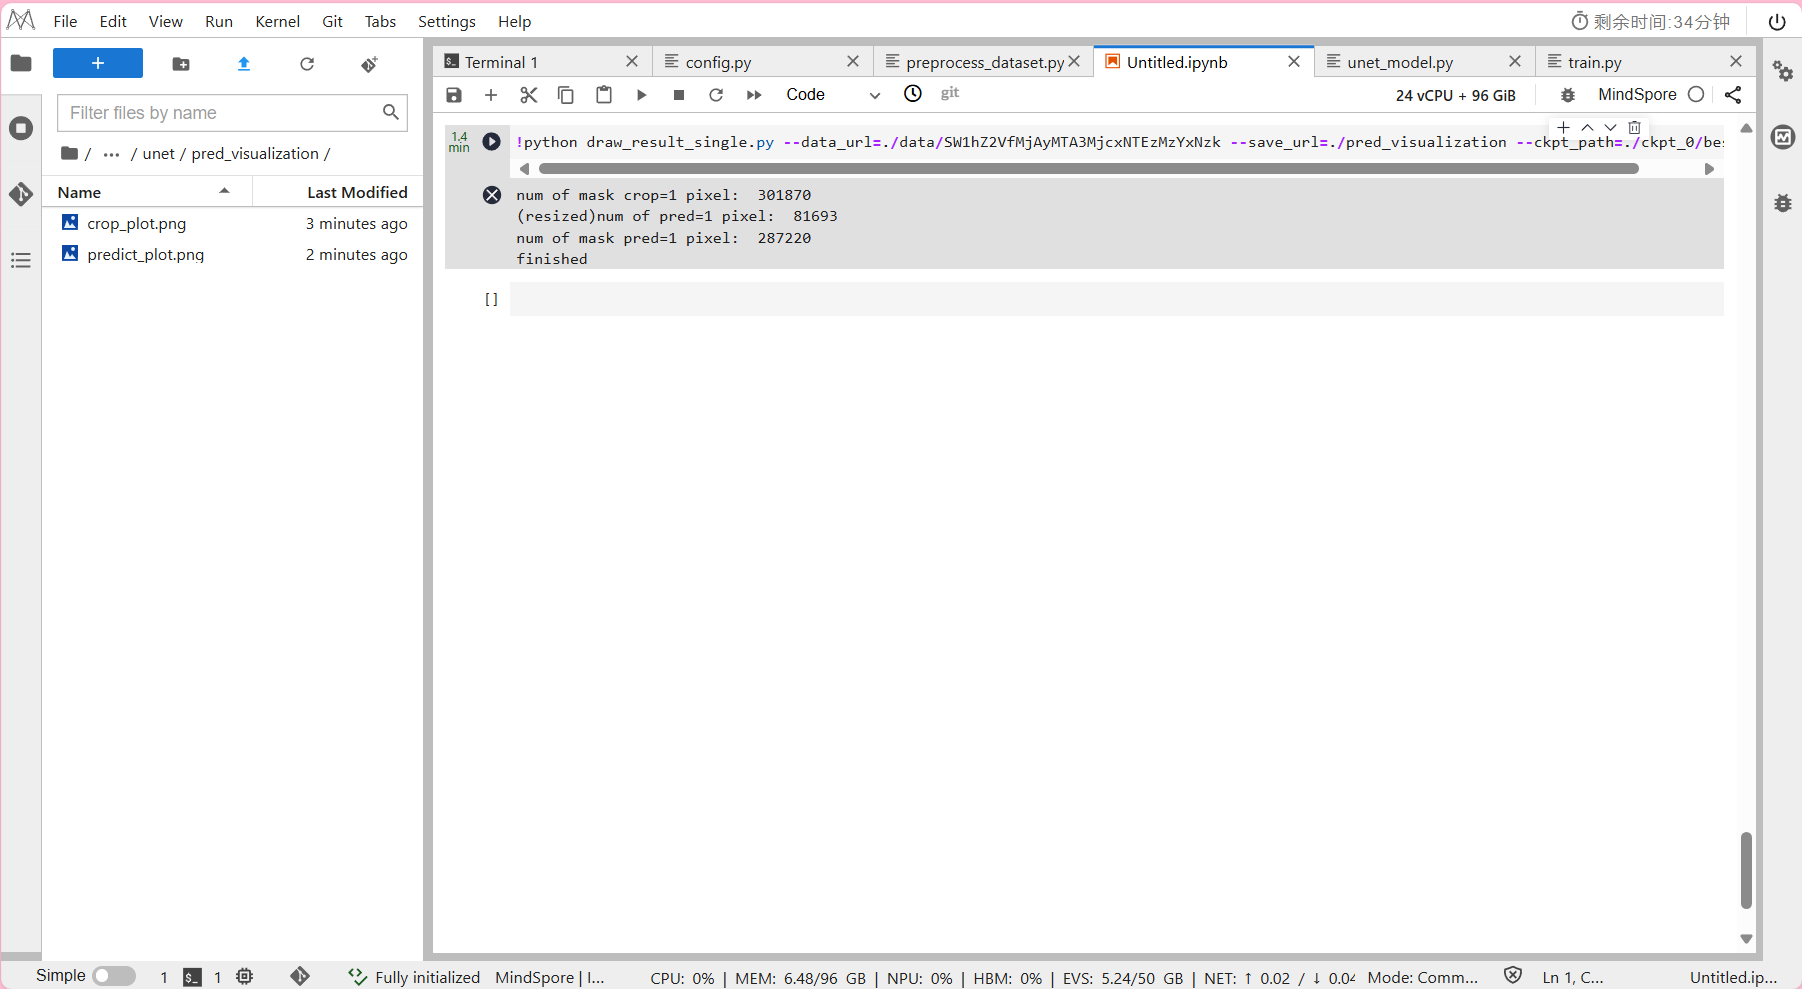The width and height of the screenshot is (1802, 989).
Task: Sort files by Last Modified
Action: click(x=338, y=192)
